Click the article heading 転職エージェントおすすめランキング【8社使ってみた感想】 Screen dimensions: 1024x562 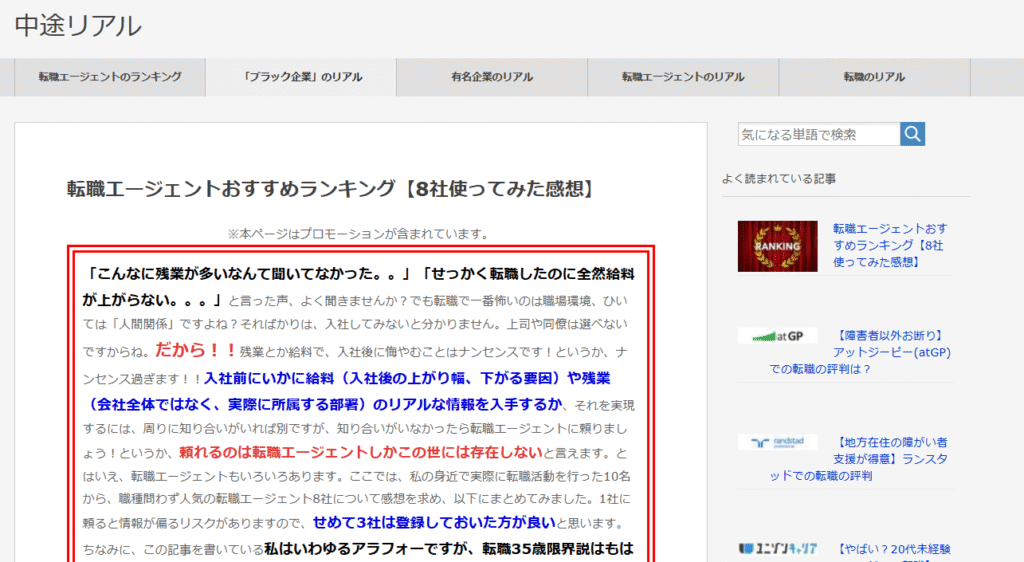pos(331,188)
